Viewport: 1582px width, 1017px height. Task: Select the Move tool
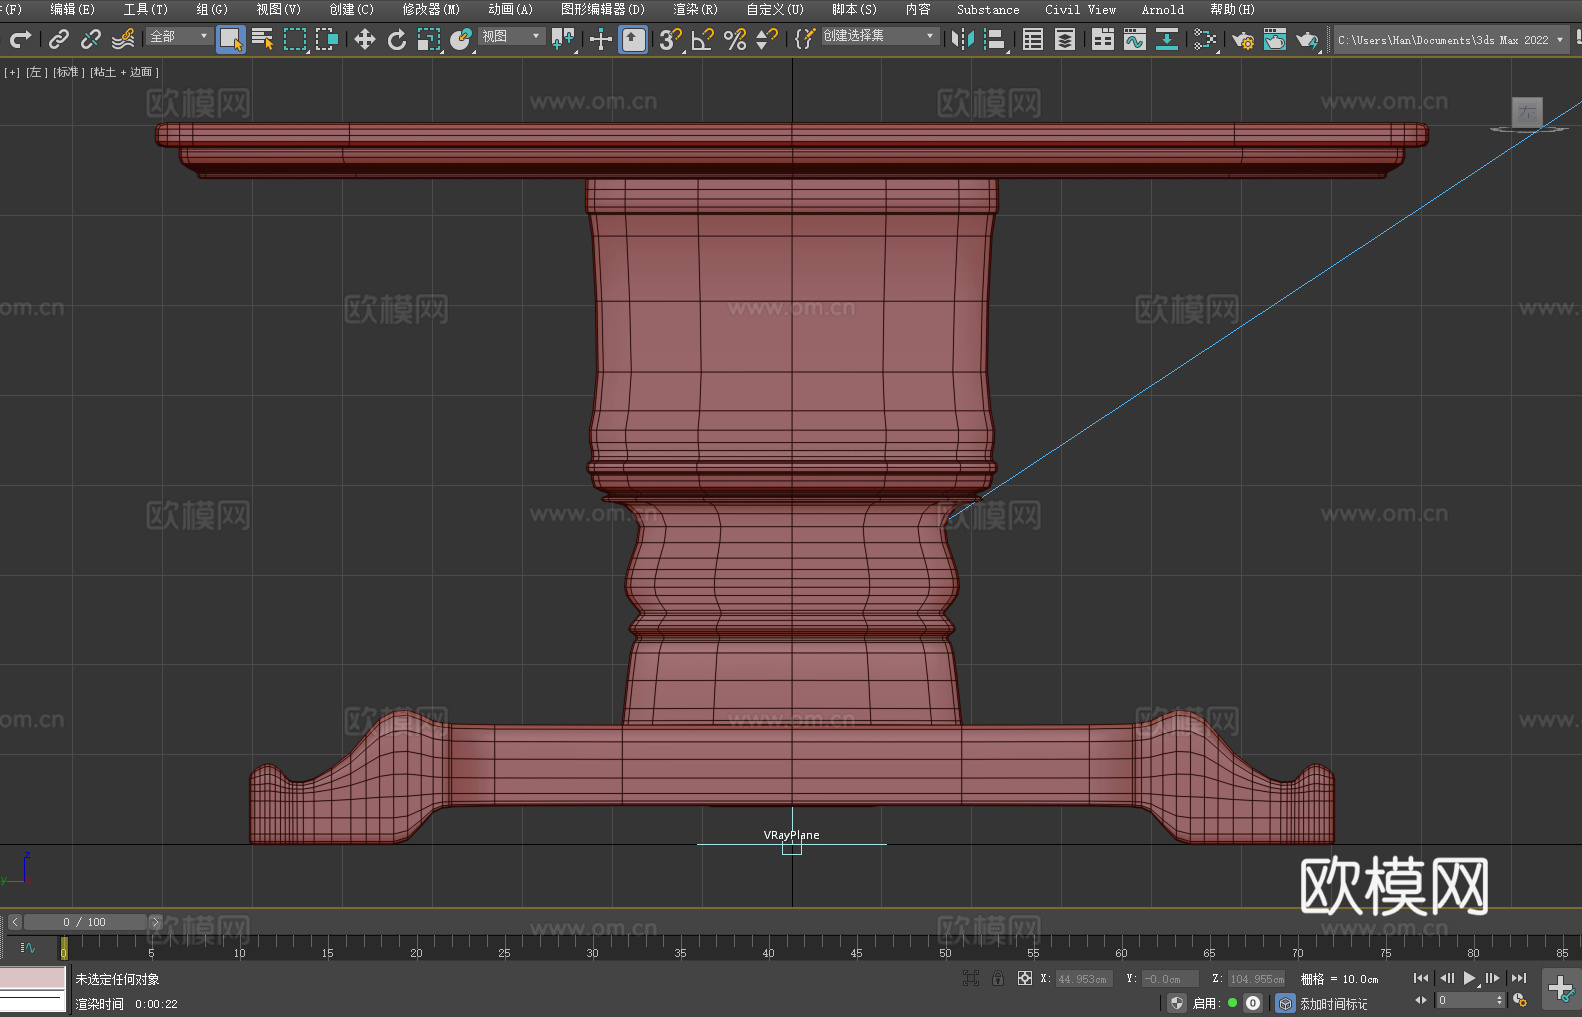[365, 39]
